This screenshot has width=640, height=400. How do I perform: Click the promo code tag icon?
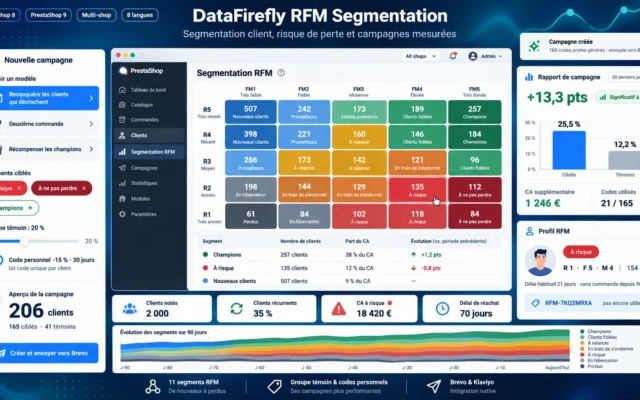pos(535,303)
